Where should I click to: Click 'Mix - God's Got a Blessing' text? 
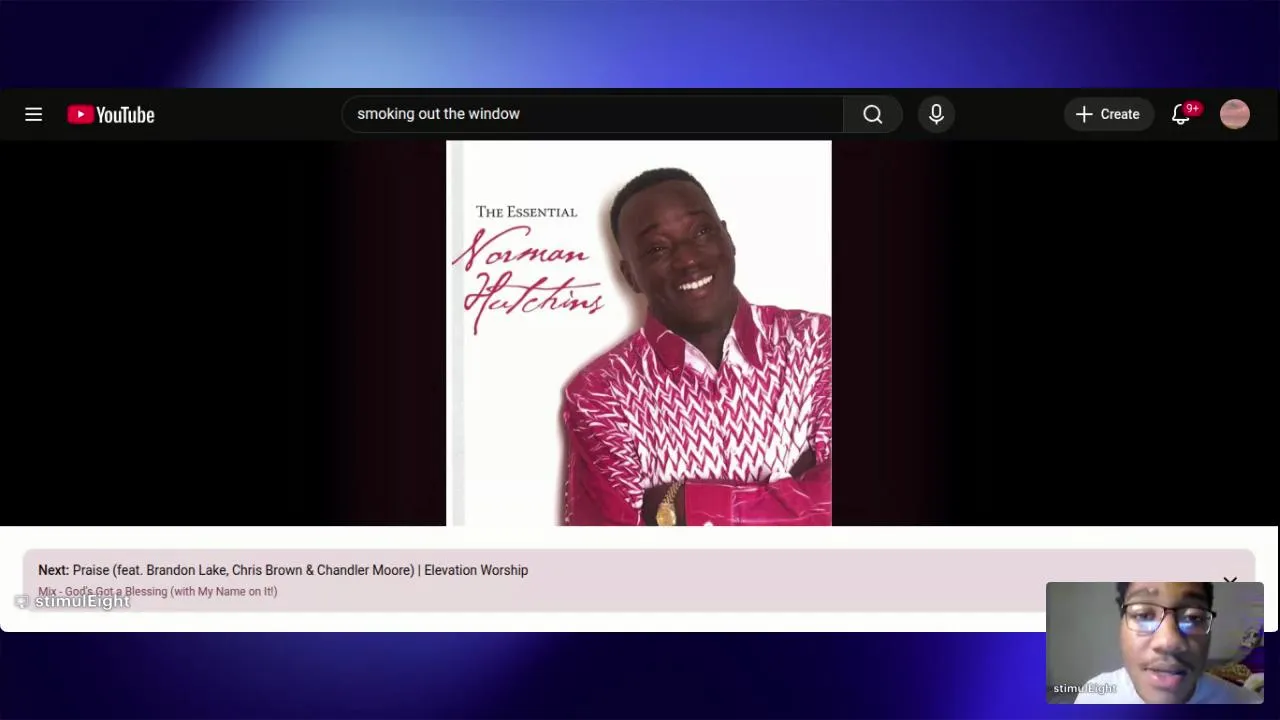(157, 592)
